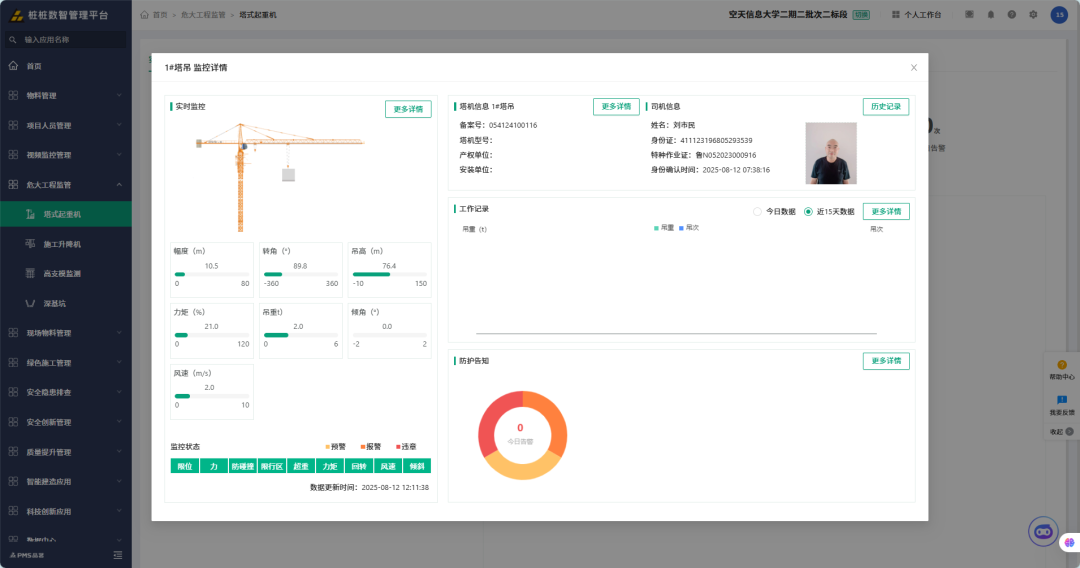Open settings gear in top bar

tap(1033, 14)
